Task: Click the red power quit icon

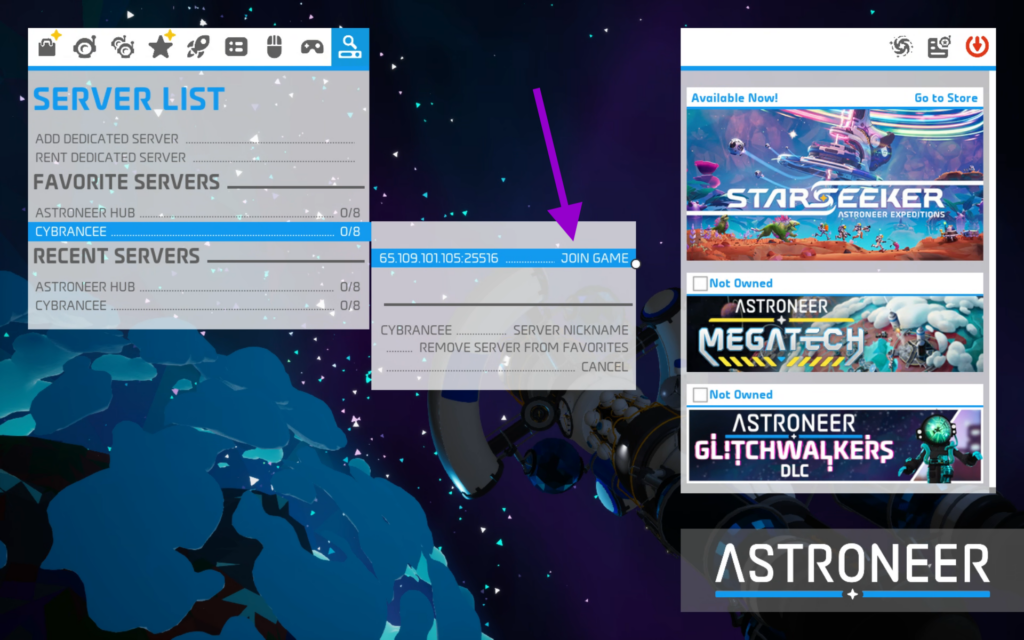Action: [x=977, y=46]
